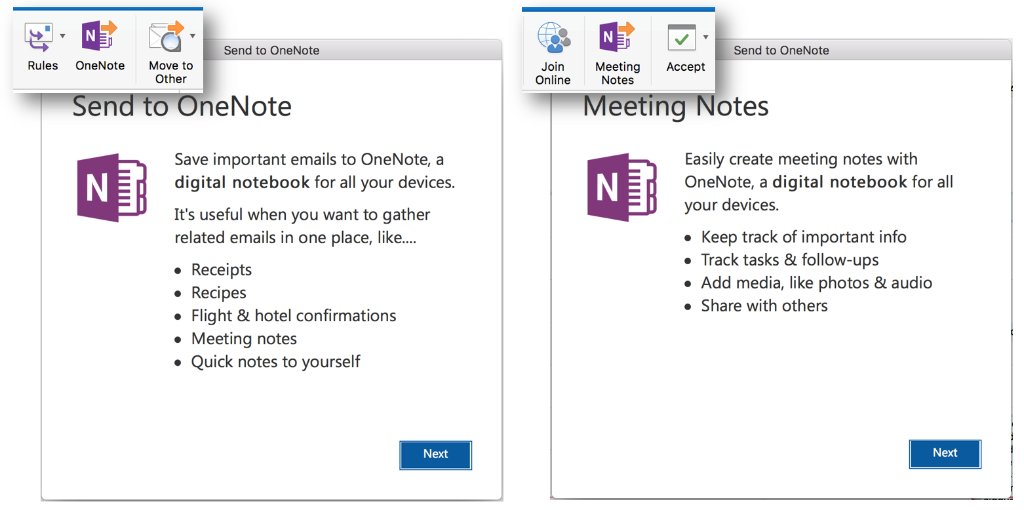Open the Rules dropdown arrow
The height and width of the screenshot is (510, 1024).
(63, 36)
